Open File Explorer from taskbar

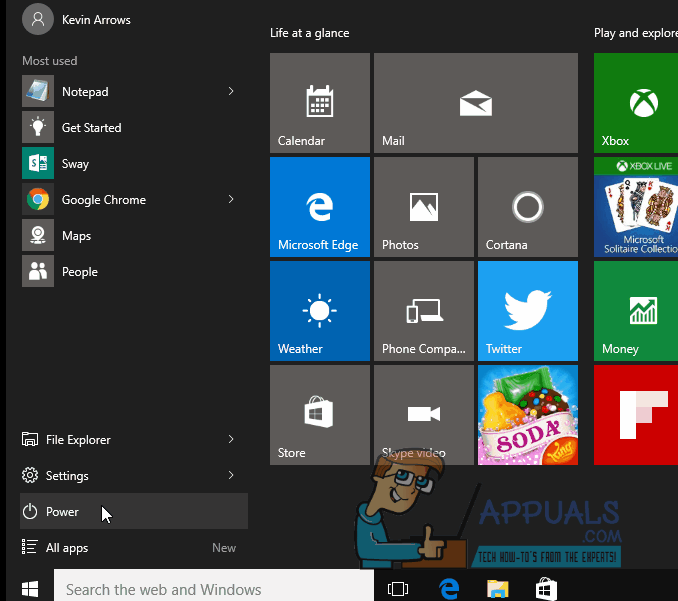498,589
